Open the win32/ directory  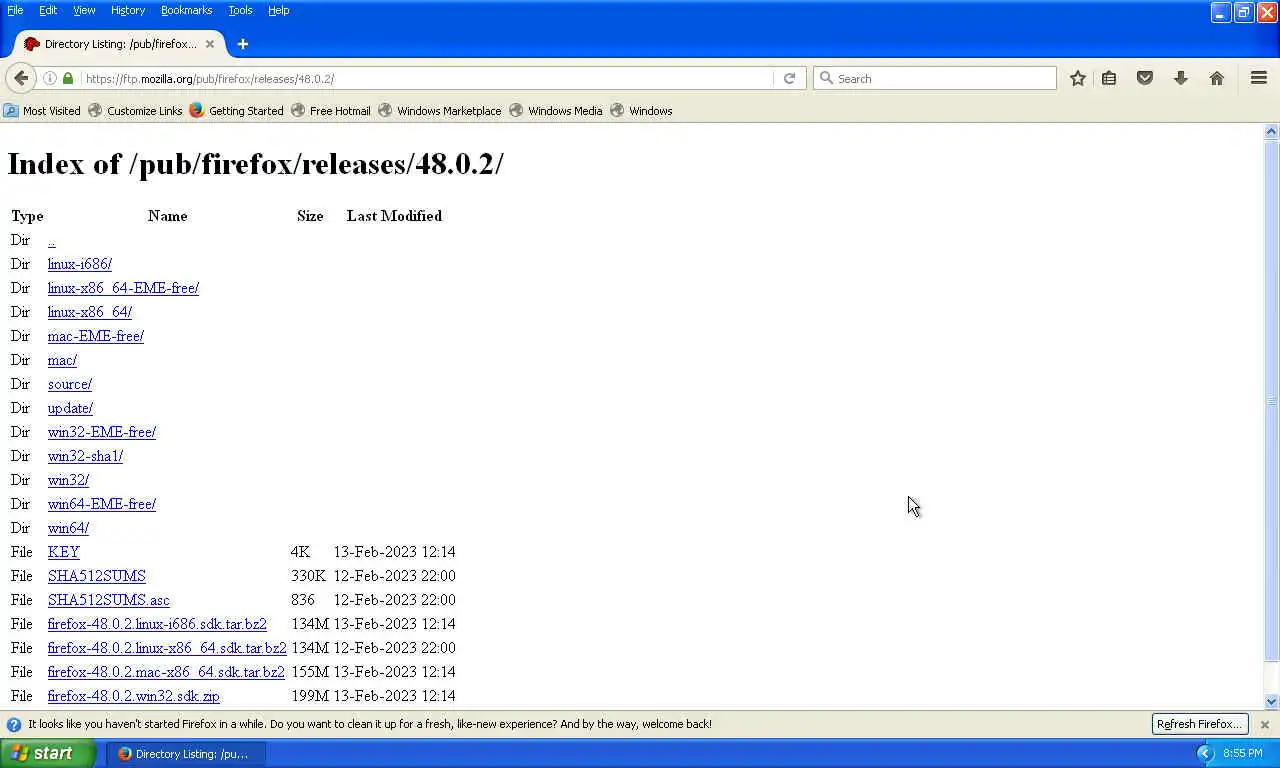[68, 480]
